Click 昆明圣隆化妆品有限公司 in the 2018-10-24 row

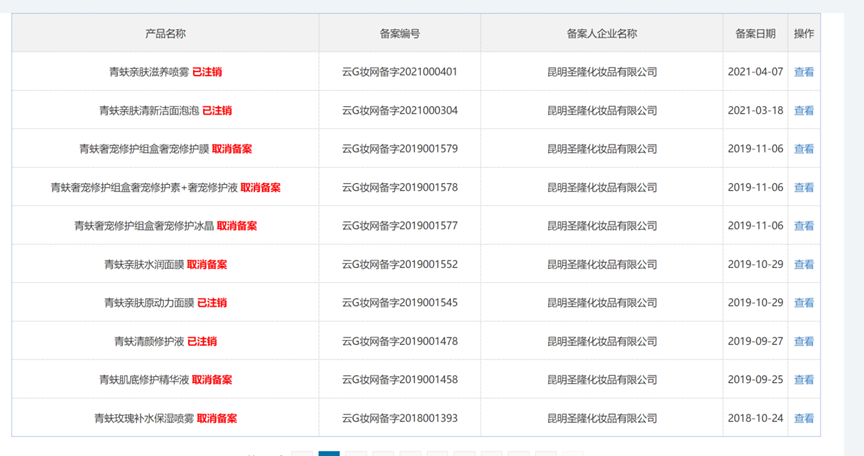[x=602, y=419]
